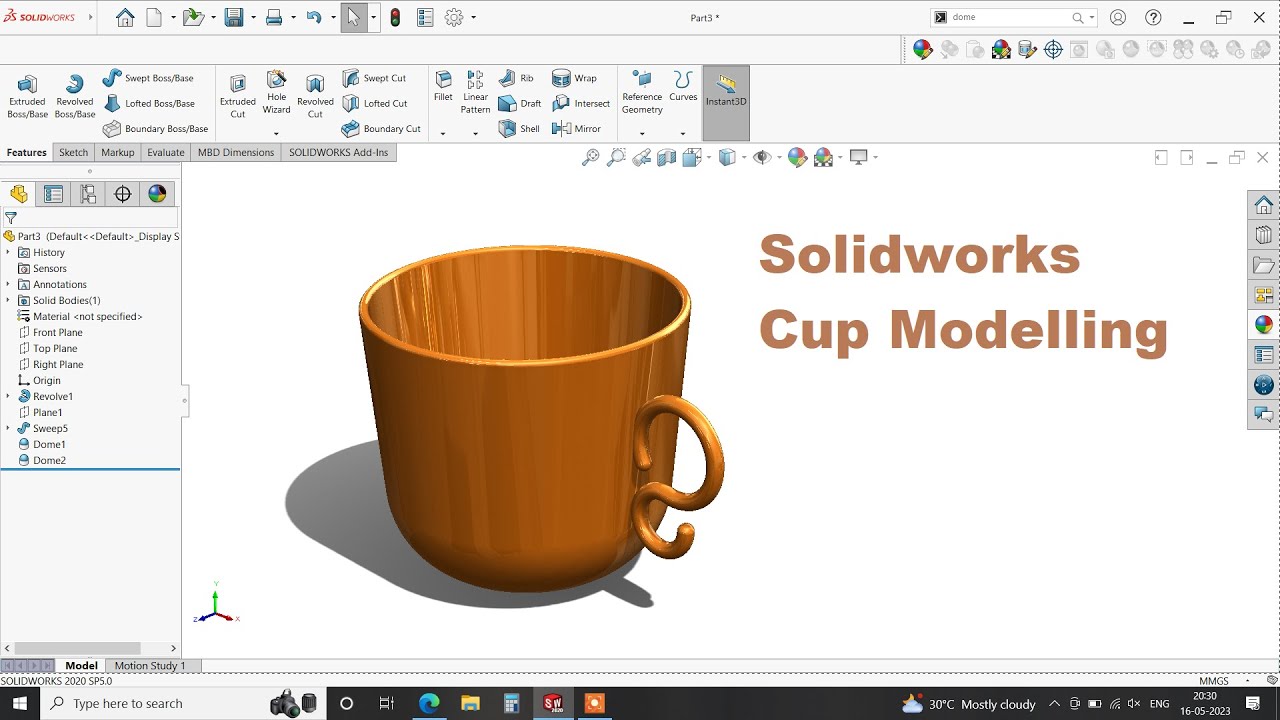Open the Reference Geometry dropdown arrow
1280x720 pixels.
pos(642,133)
